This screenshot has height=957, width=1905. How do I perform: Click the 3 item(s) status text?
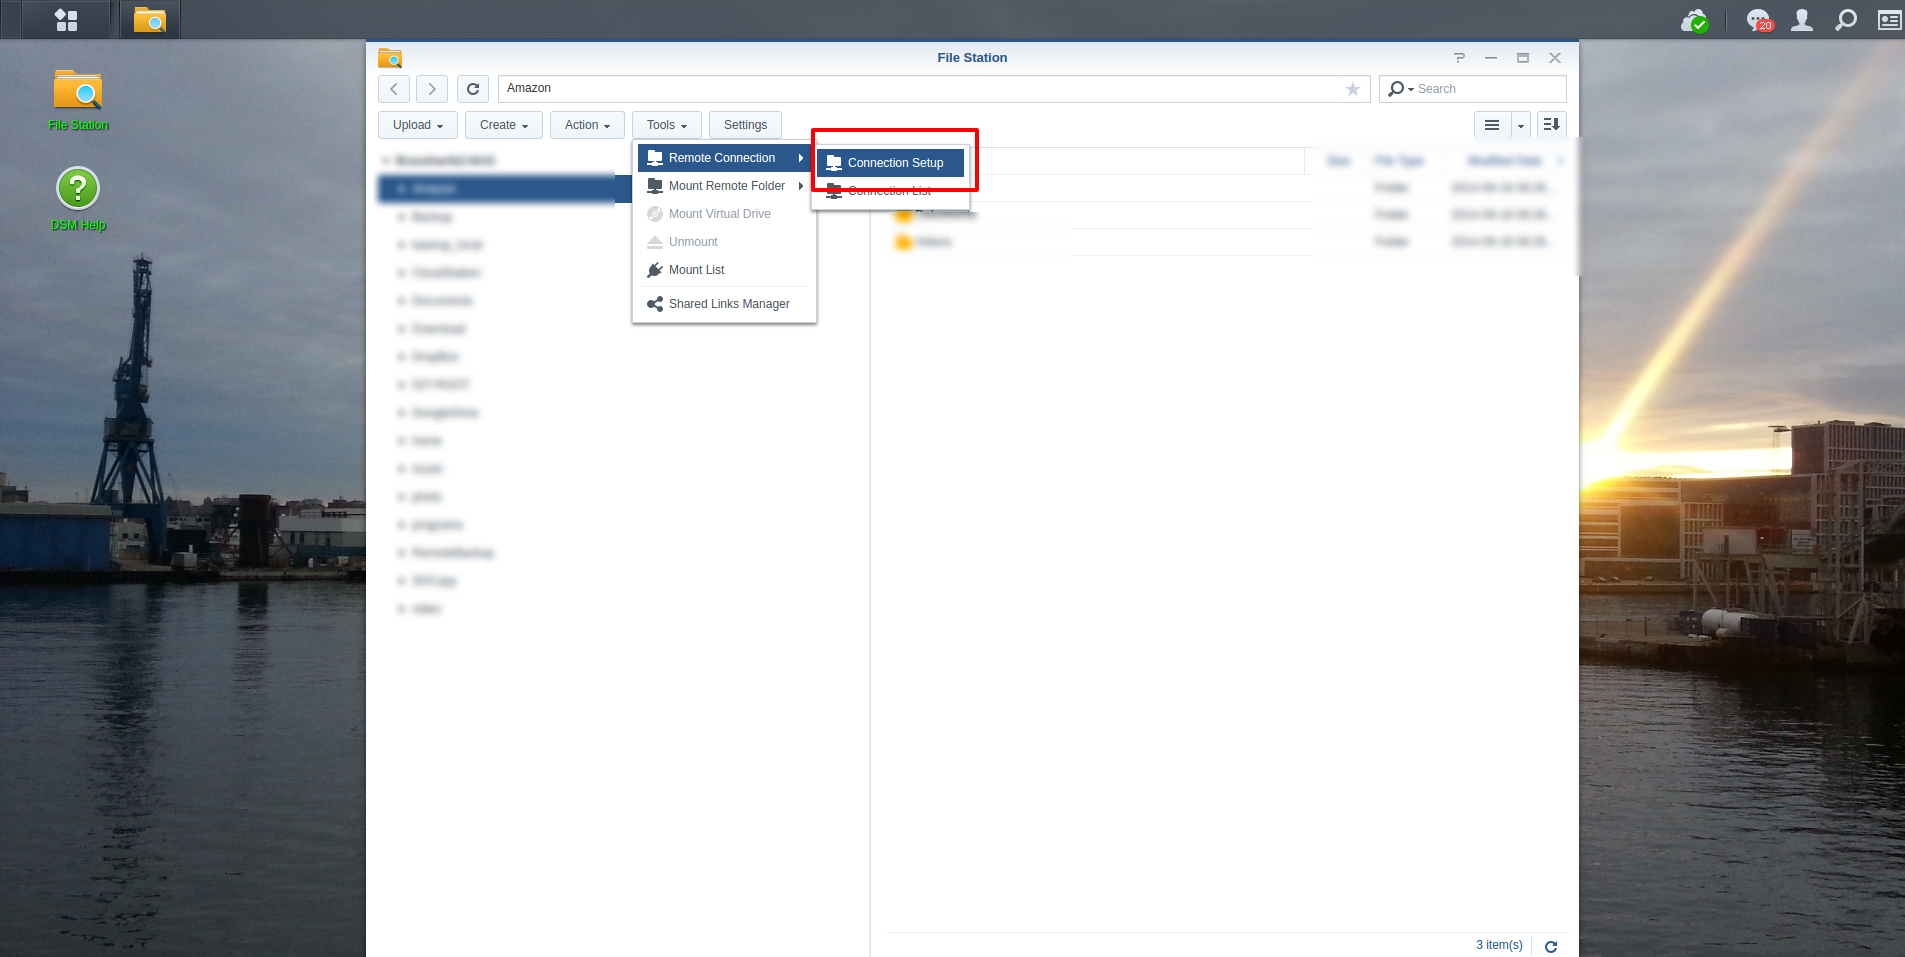[1499, 945]
